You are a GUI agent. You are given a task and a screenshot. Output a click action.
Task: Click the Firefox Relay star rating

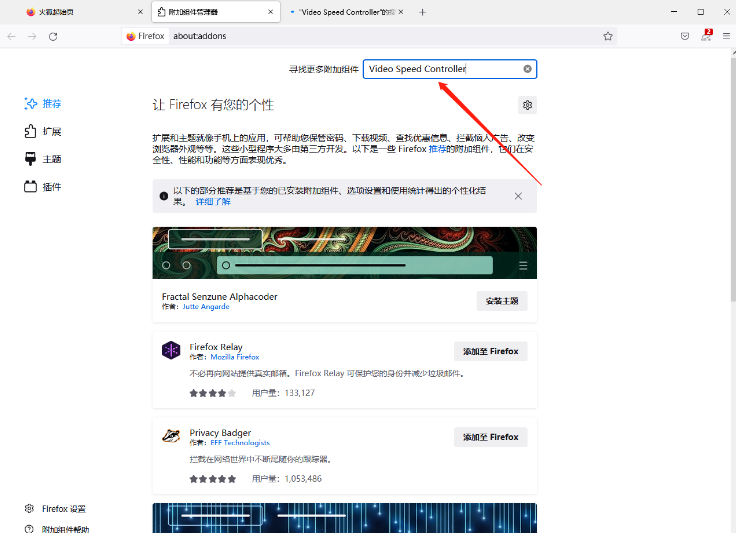[x=213, y=393]
